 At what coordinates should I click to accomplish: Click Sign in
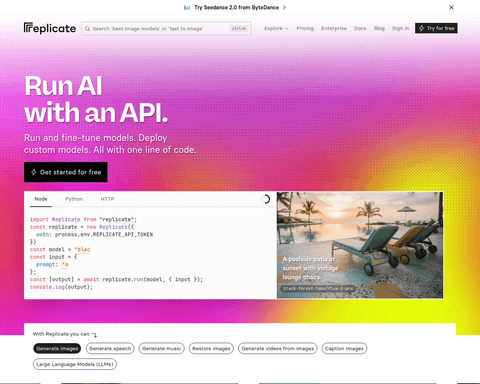click(x=400, y=28)
